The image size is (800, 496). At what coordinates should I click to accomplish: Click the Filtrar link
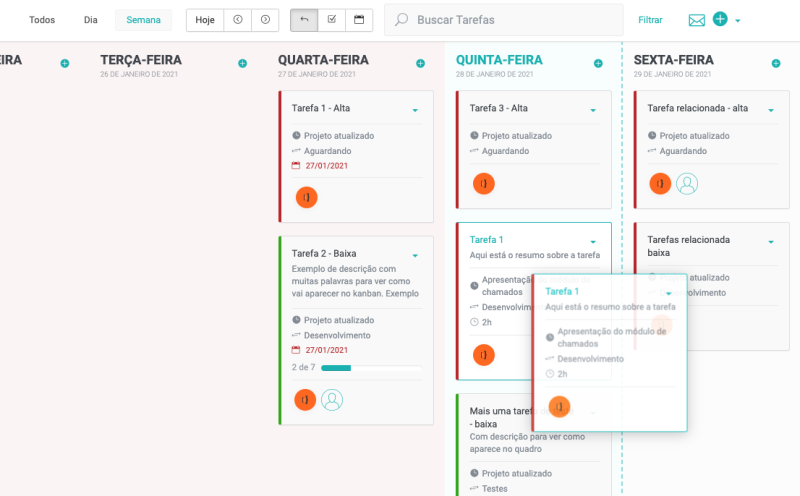[x=650, y=20]
